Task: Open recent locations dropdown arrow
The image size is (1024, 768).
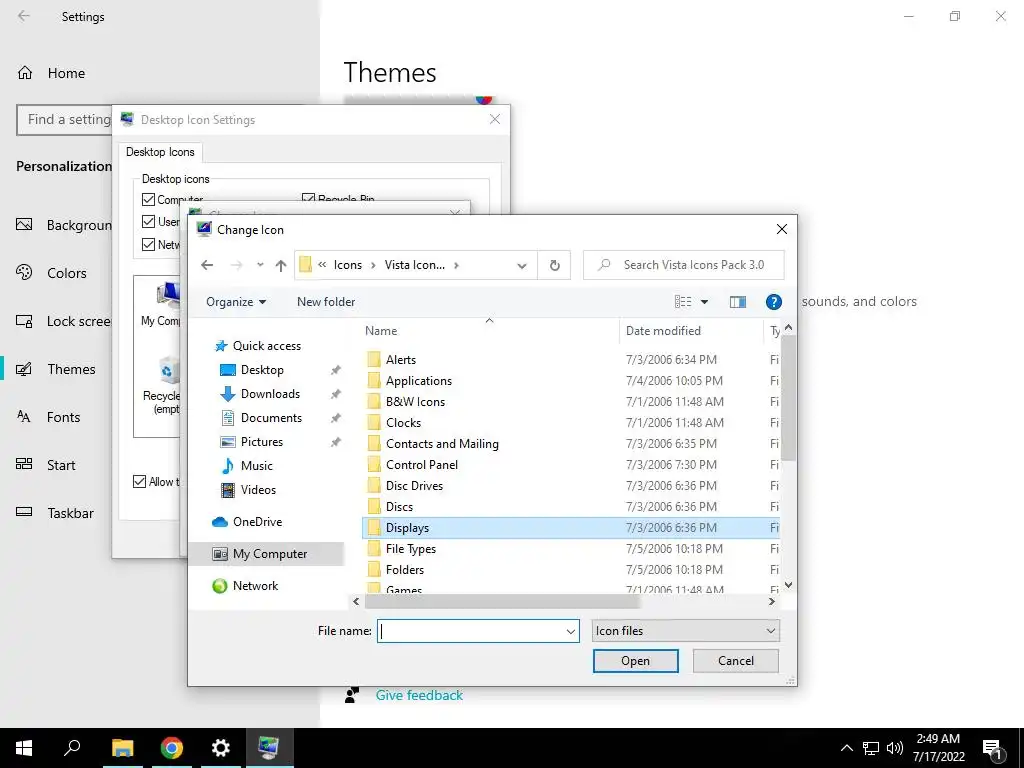Action: pyautogui.click(x=260, y=265)
